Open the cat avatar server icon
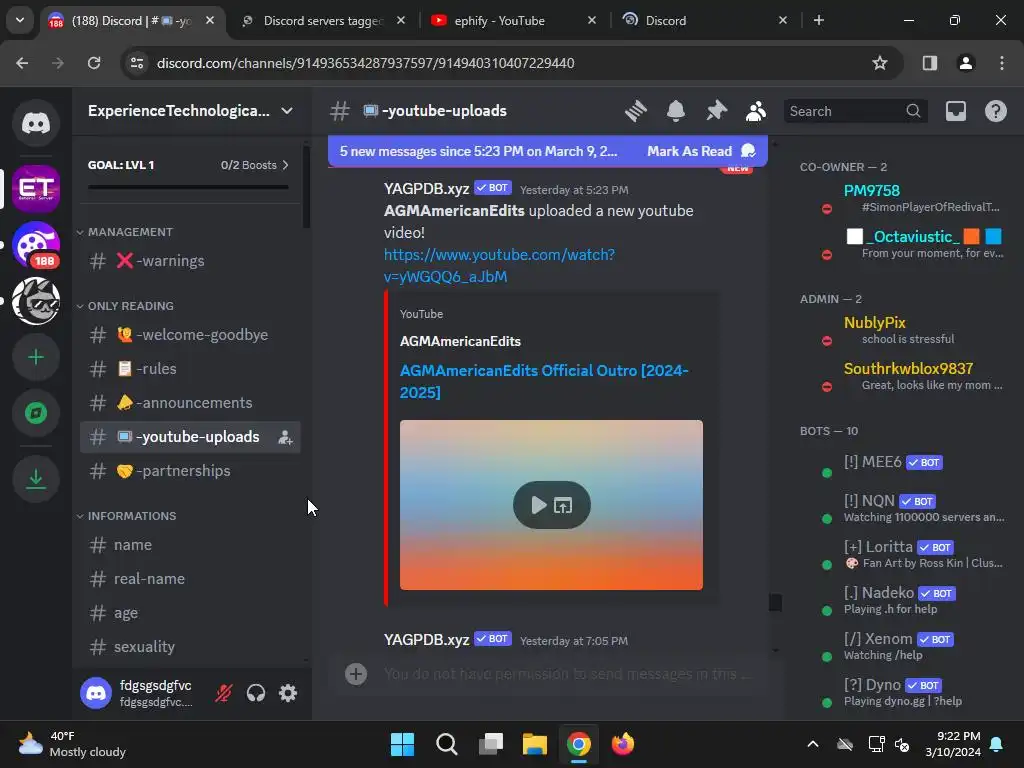 click(36, 301)
